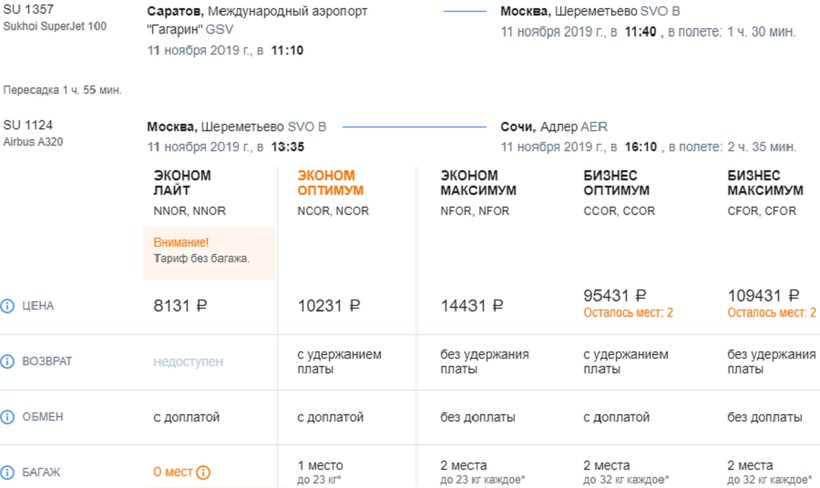Click info icon beside ЦЕНА row
Viewport: 820px width, 488px height.
pos(8,306)
